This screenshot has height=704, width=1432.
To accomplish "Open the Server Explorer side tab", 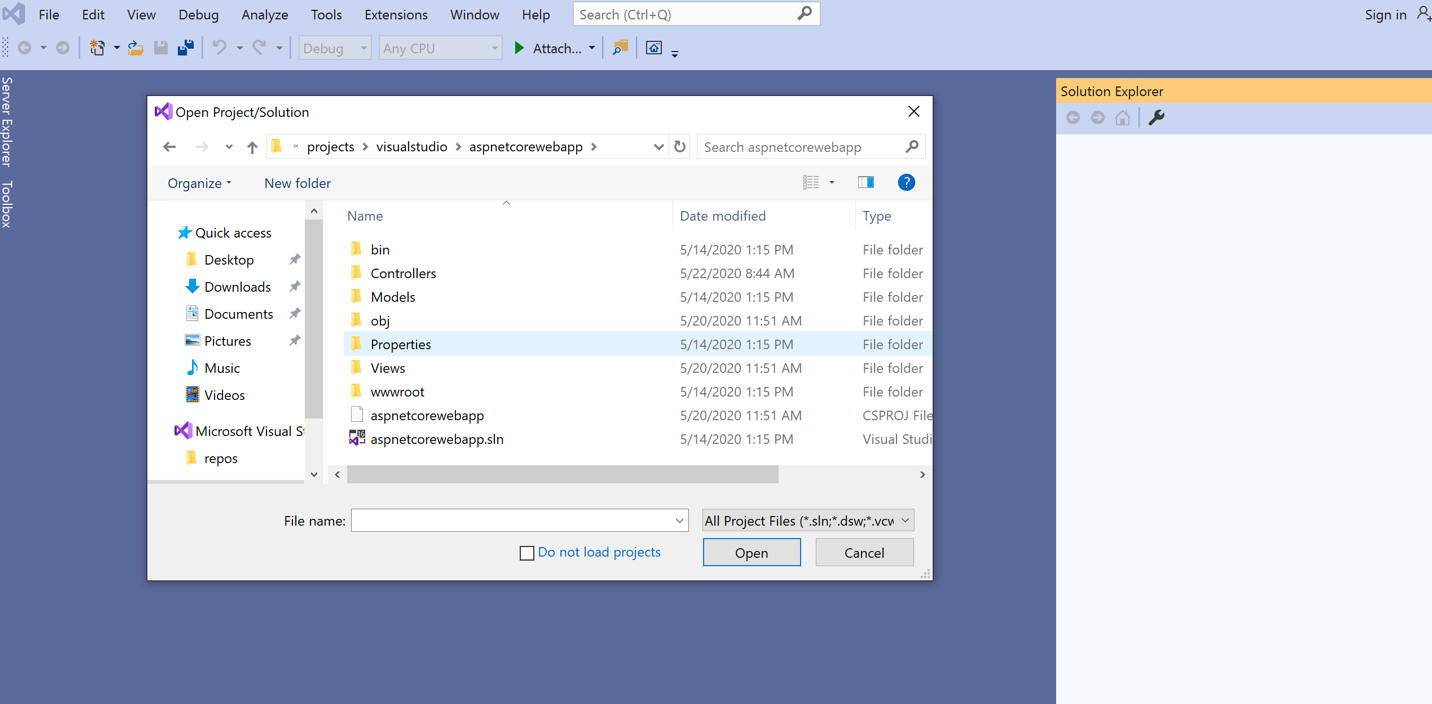I will click(x=8, y=121).
